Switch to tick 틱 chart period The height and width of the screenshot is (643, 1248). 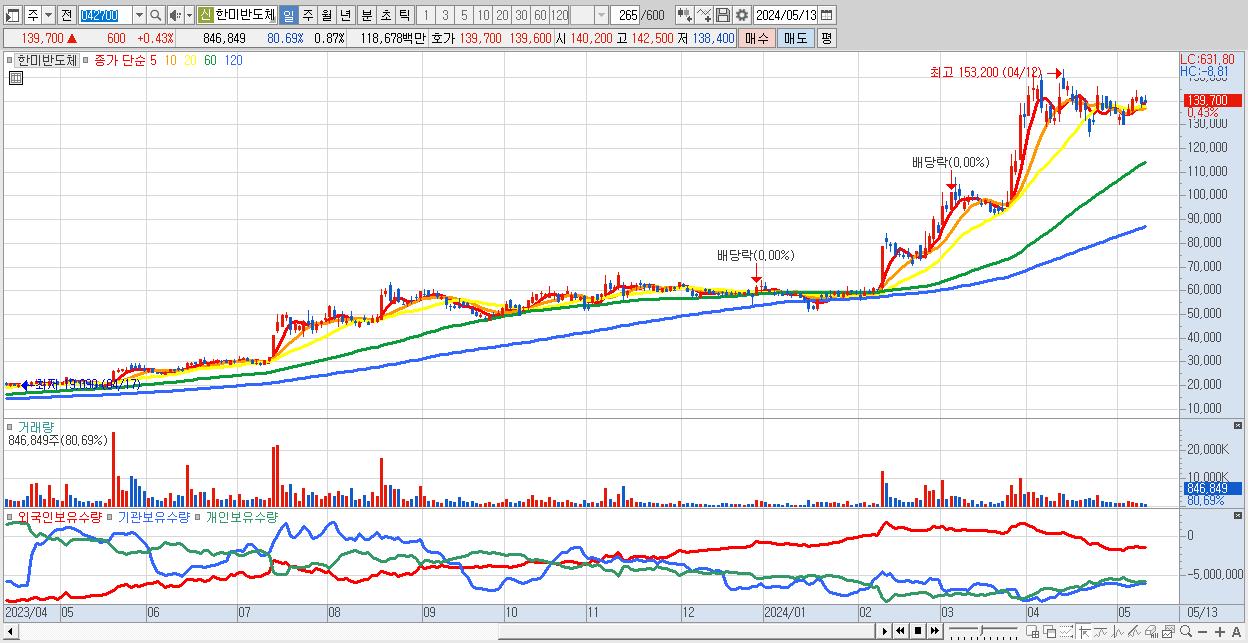403,15
